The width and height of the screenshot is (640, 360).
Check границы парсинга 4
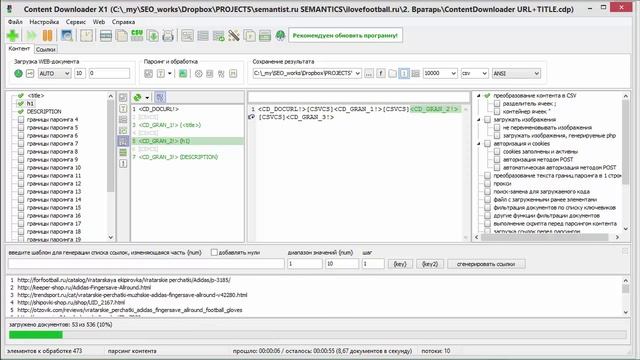pyautogui.click(x=21, y=120)
